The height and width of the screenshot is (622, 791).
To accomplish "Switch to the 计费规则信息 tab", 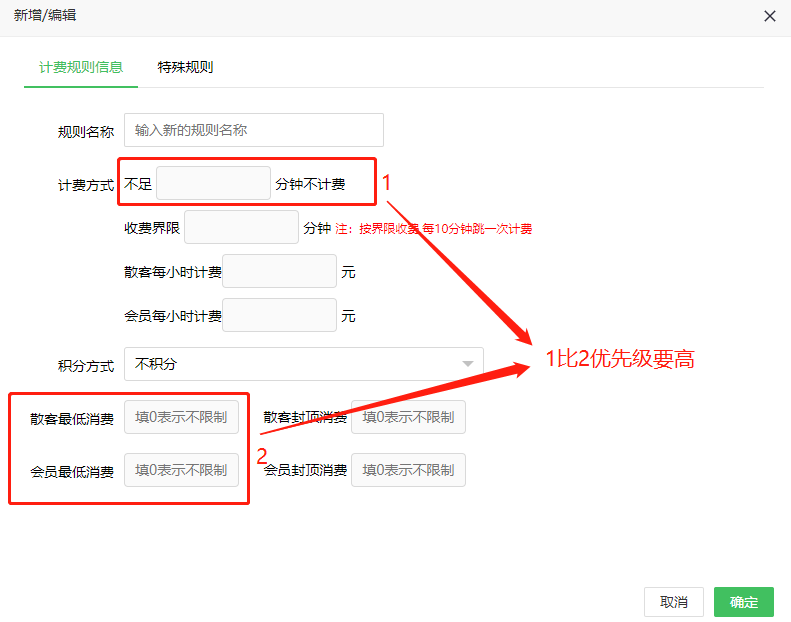I will coord(81,67).
